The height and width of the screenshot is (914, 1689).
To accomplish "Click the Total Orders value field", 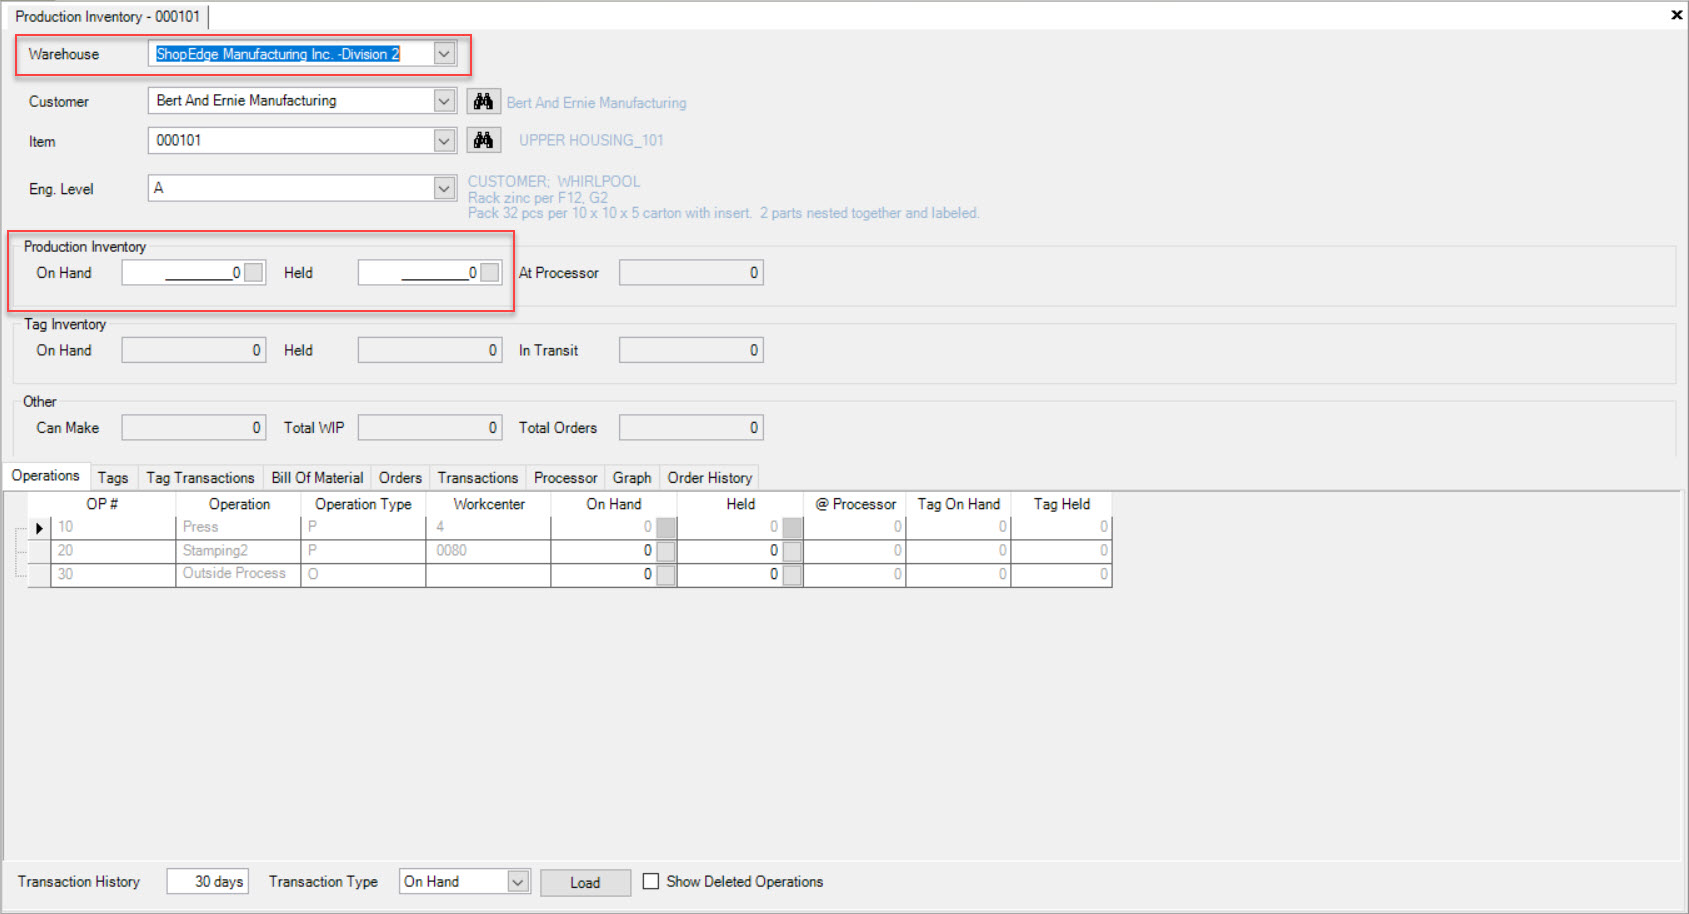I will [691, 427].
